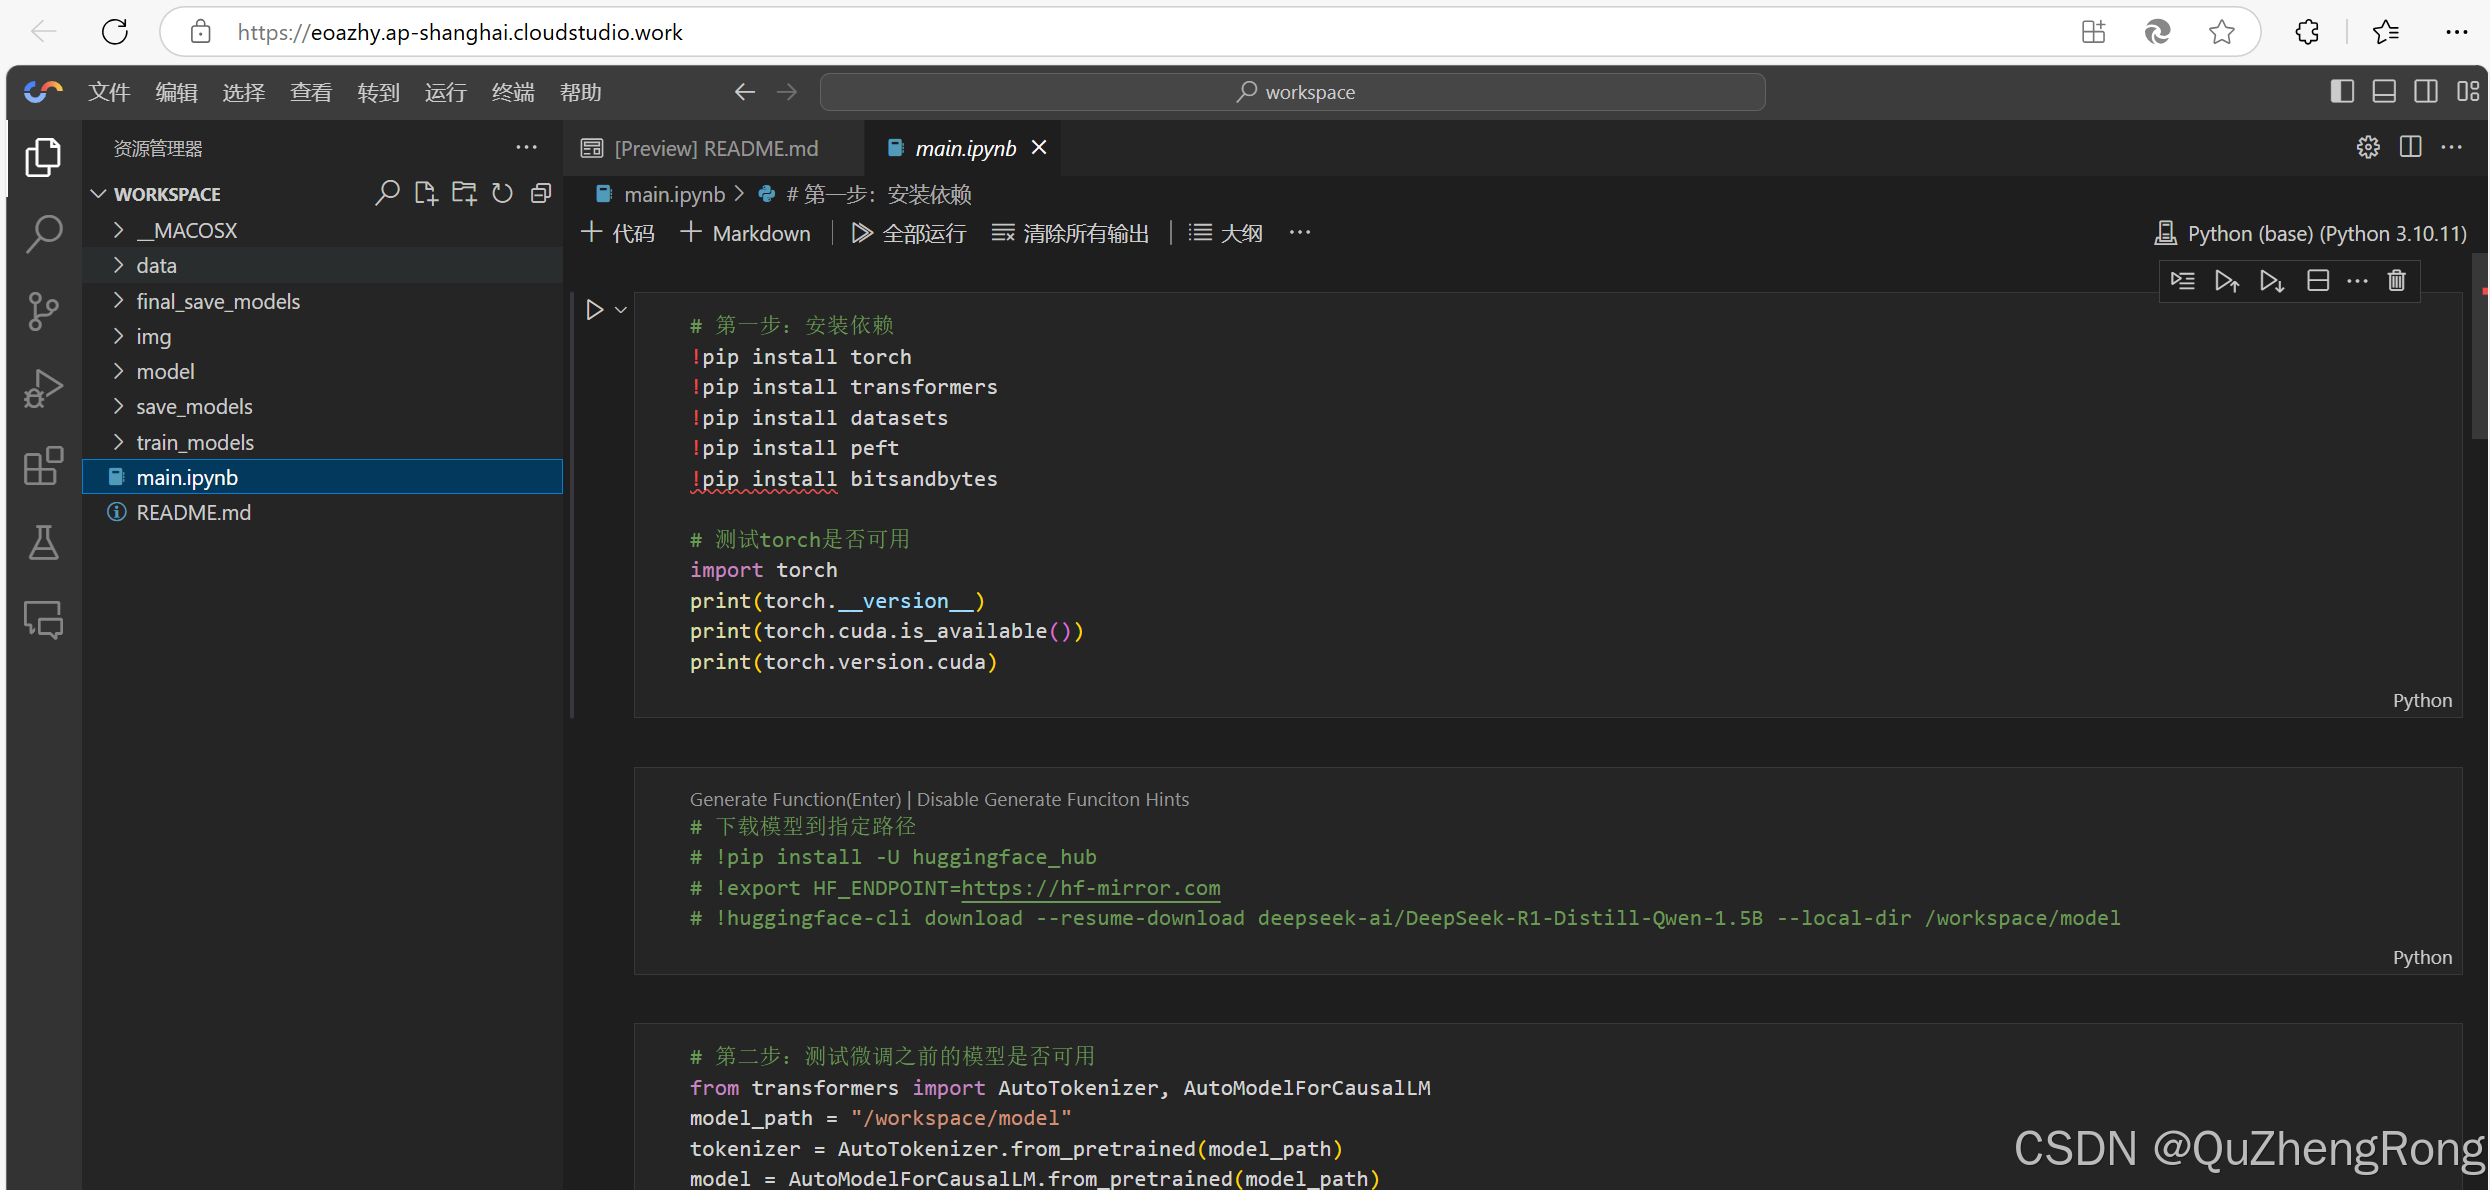Open run cell dropdown arrow
The width and height of the screenshot is (2490, 1190).
(621, 310)
